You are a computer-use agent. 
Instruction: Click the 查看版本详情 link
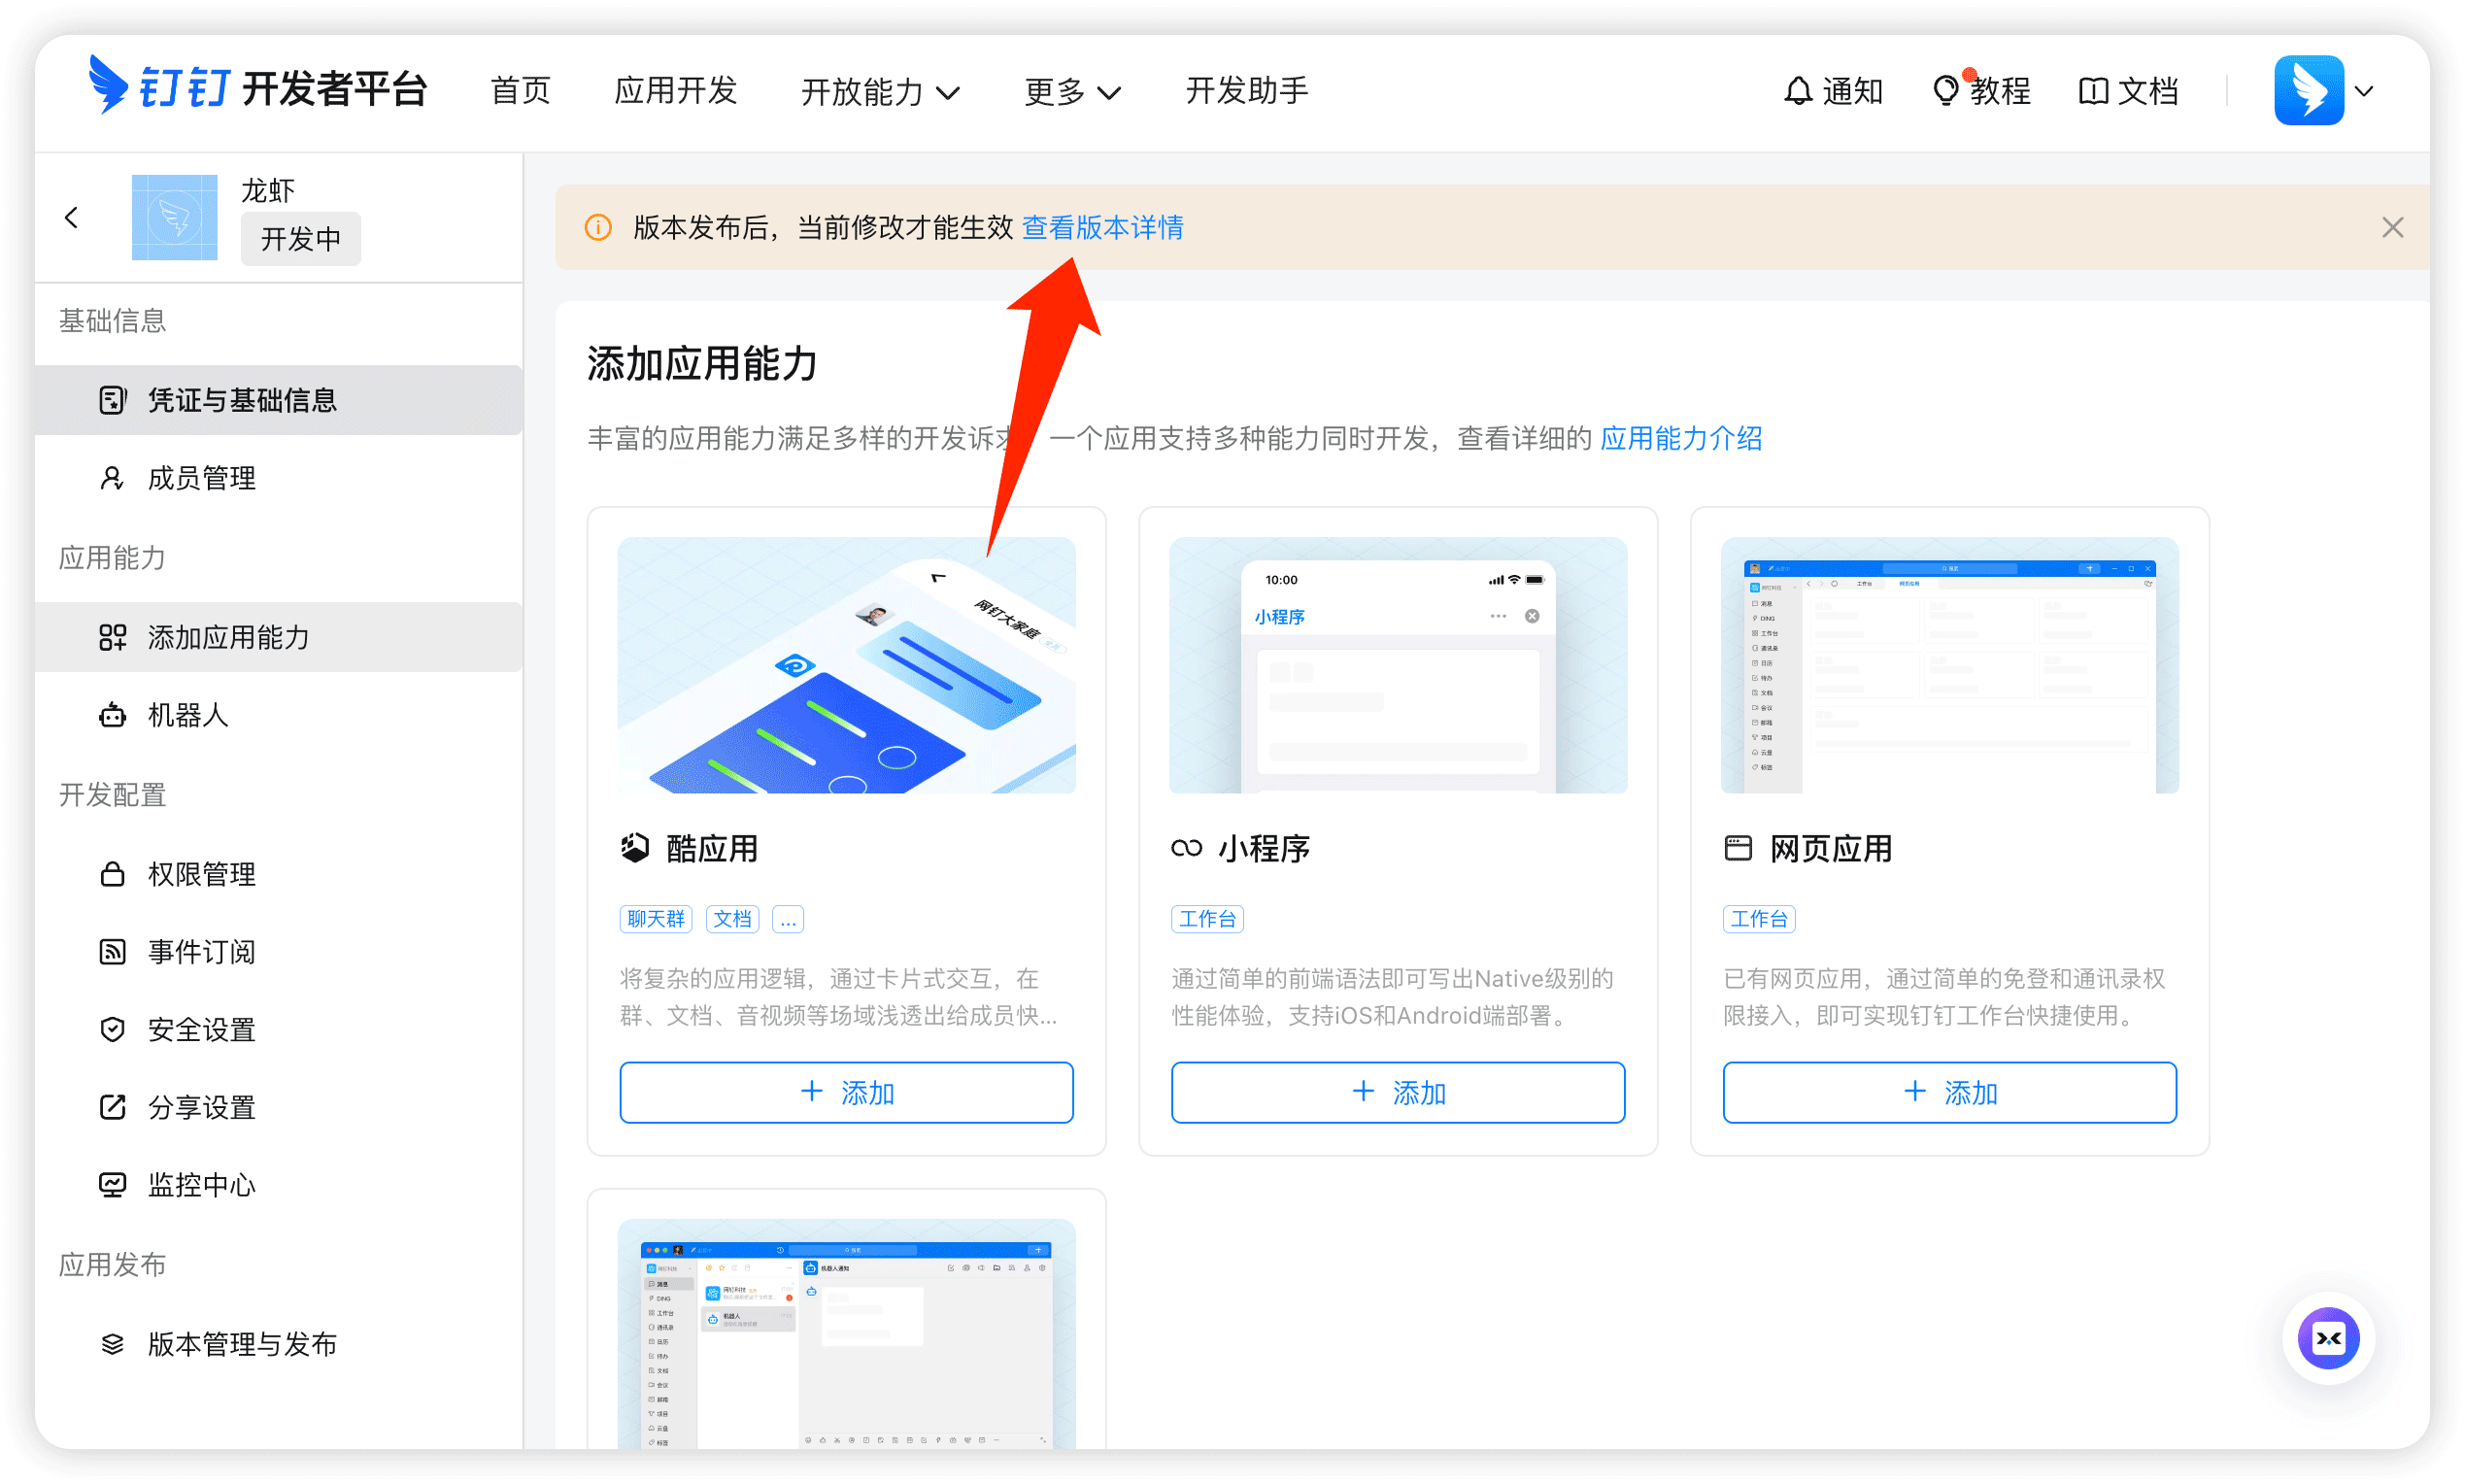(x=1102, y=228)
